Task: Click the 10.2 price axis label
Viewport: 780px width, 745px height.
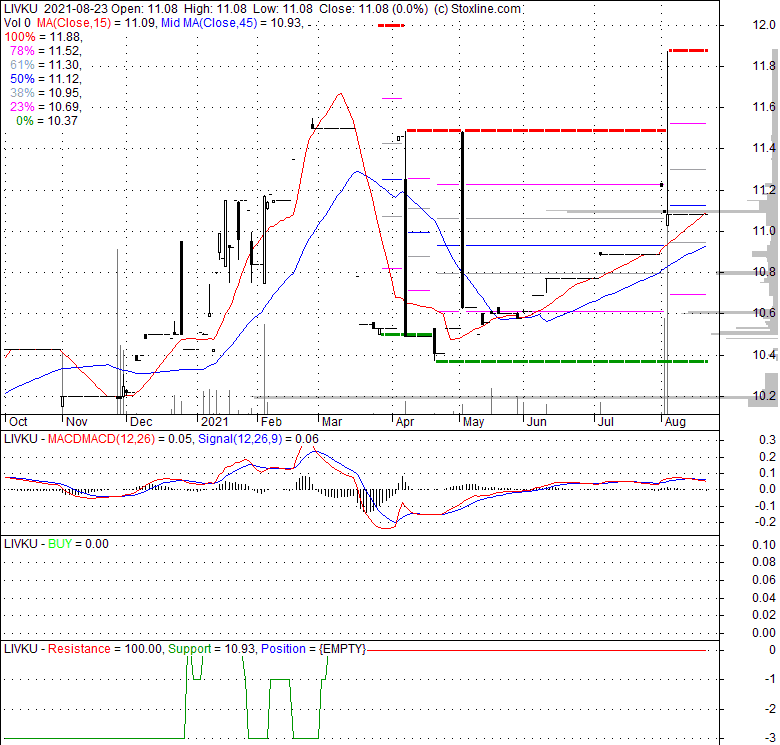Action: [x=764, y=396]
